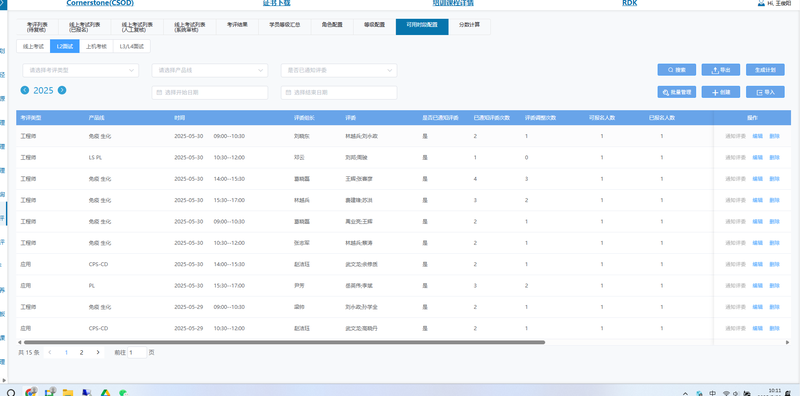Open the 是否已通知评委 dropdown
The height and width of the screenshot is (396, 800).
click(339, 70)
